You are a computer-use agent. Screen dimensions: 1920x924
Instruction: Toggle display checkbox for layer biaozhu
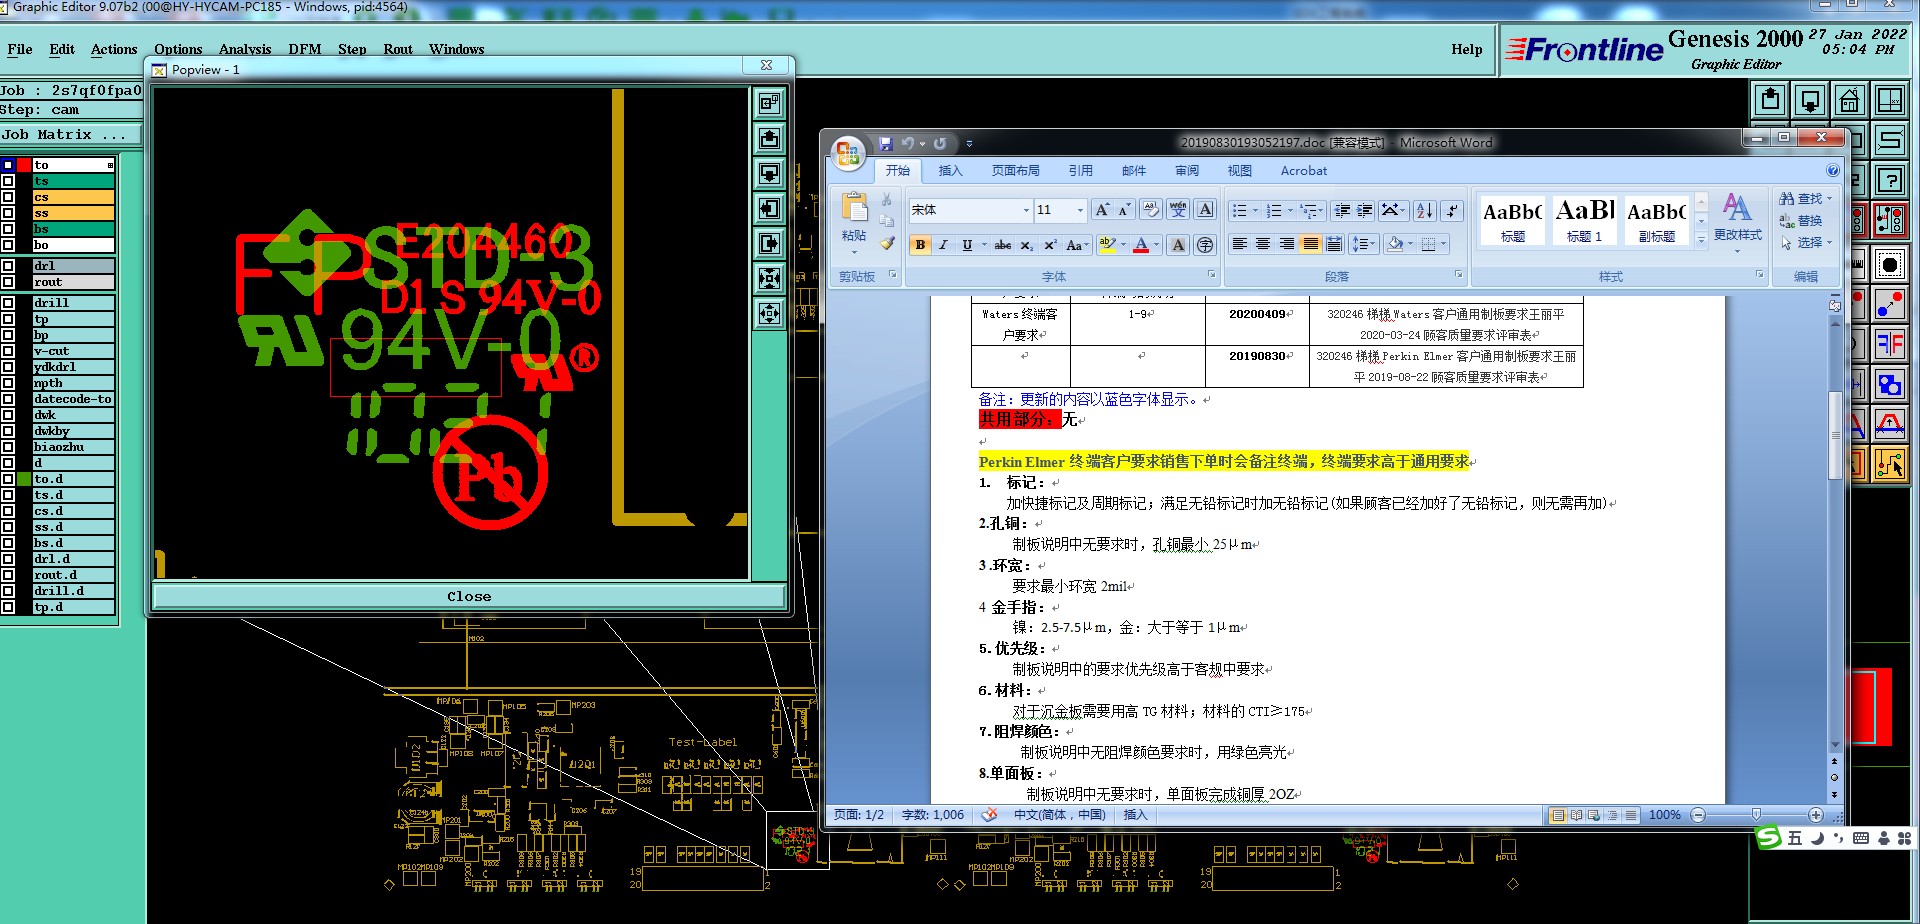pyautogui.click(x=8, y=447)
